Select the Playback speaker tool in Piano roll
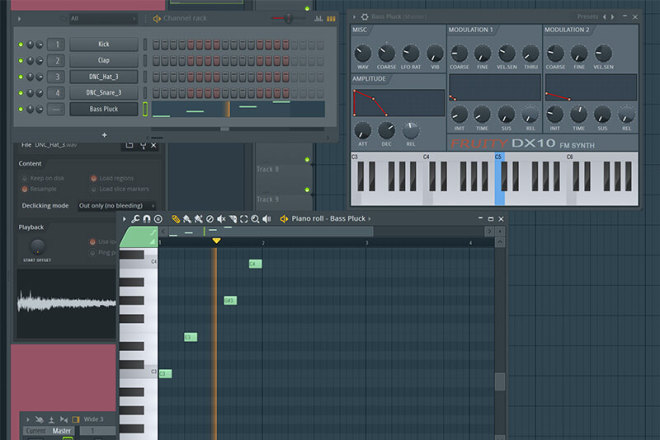Viewport: 660px width, 440px height. [x=266, y=219]
